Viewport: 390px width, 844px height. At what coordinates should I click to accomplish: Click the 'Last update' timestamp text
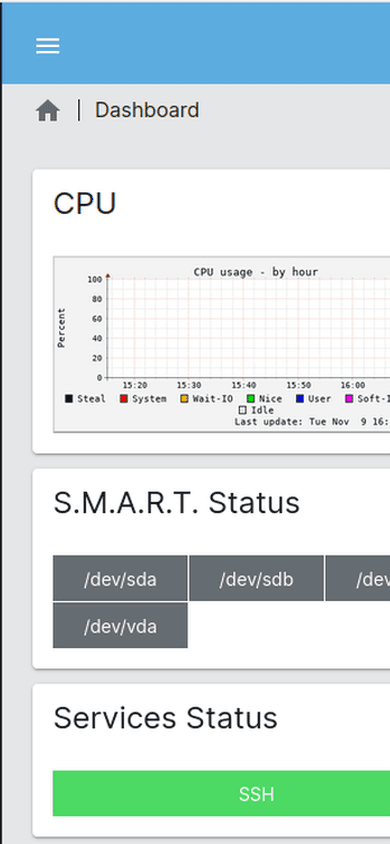[312, 421]
